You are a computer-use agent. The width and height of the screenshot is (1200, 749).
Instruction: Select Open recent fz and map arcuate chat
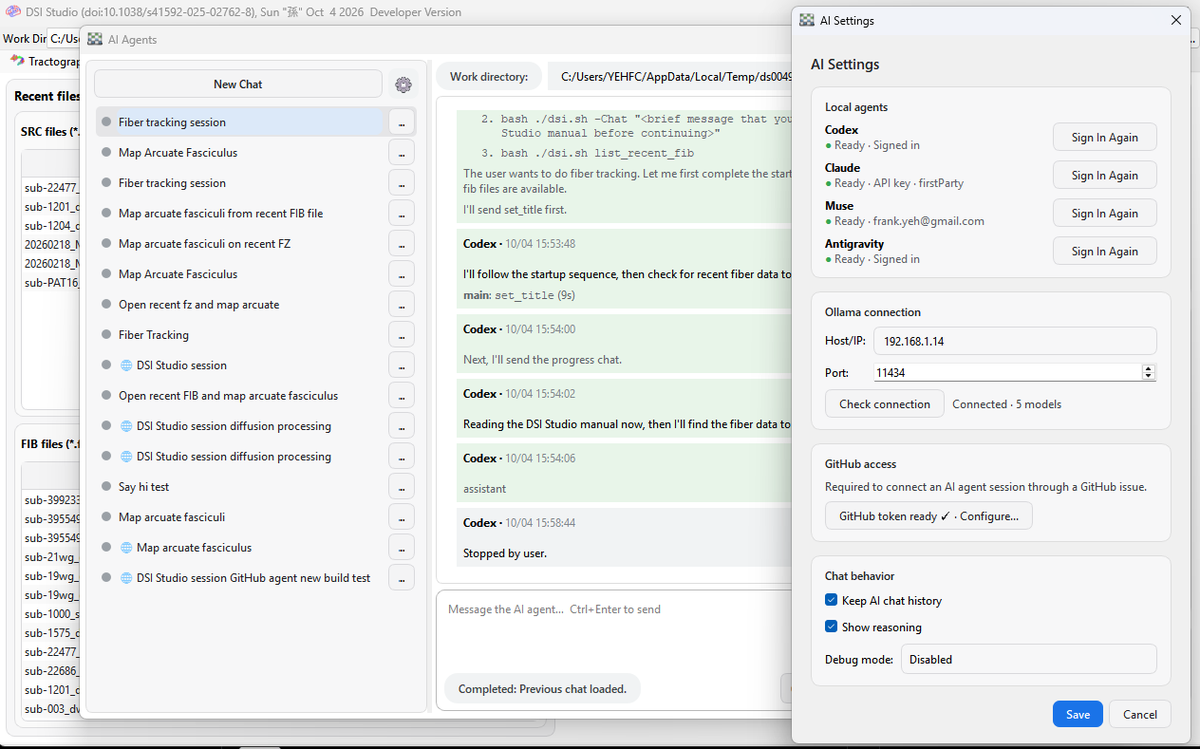[x=198, y=305]
